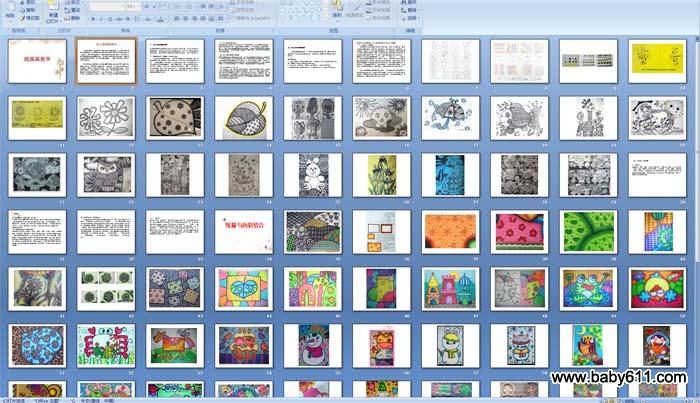Toggle right paragraph alignment

tap(194, 18)
